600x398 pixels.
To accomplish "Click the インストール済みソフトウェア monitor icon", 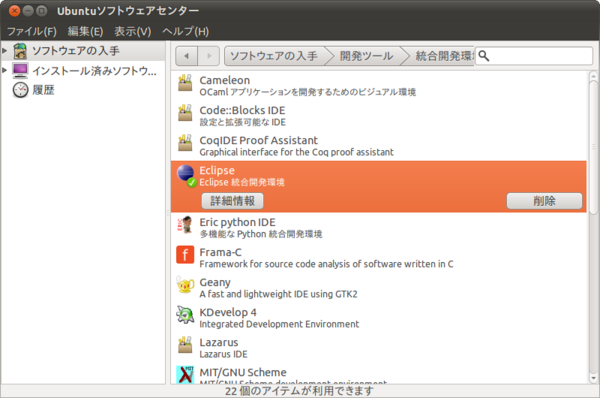I will coord(20,71).
